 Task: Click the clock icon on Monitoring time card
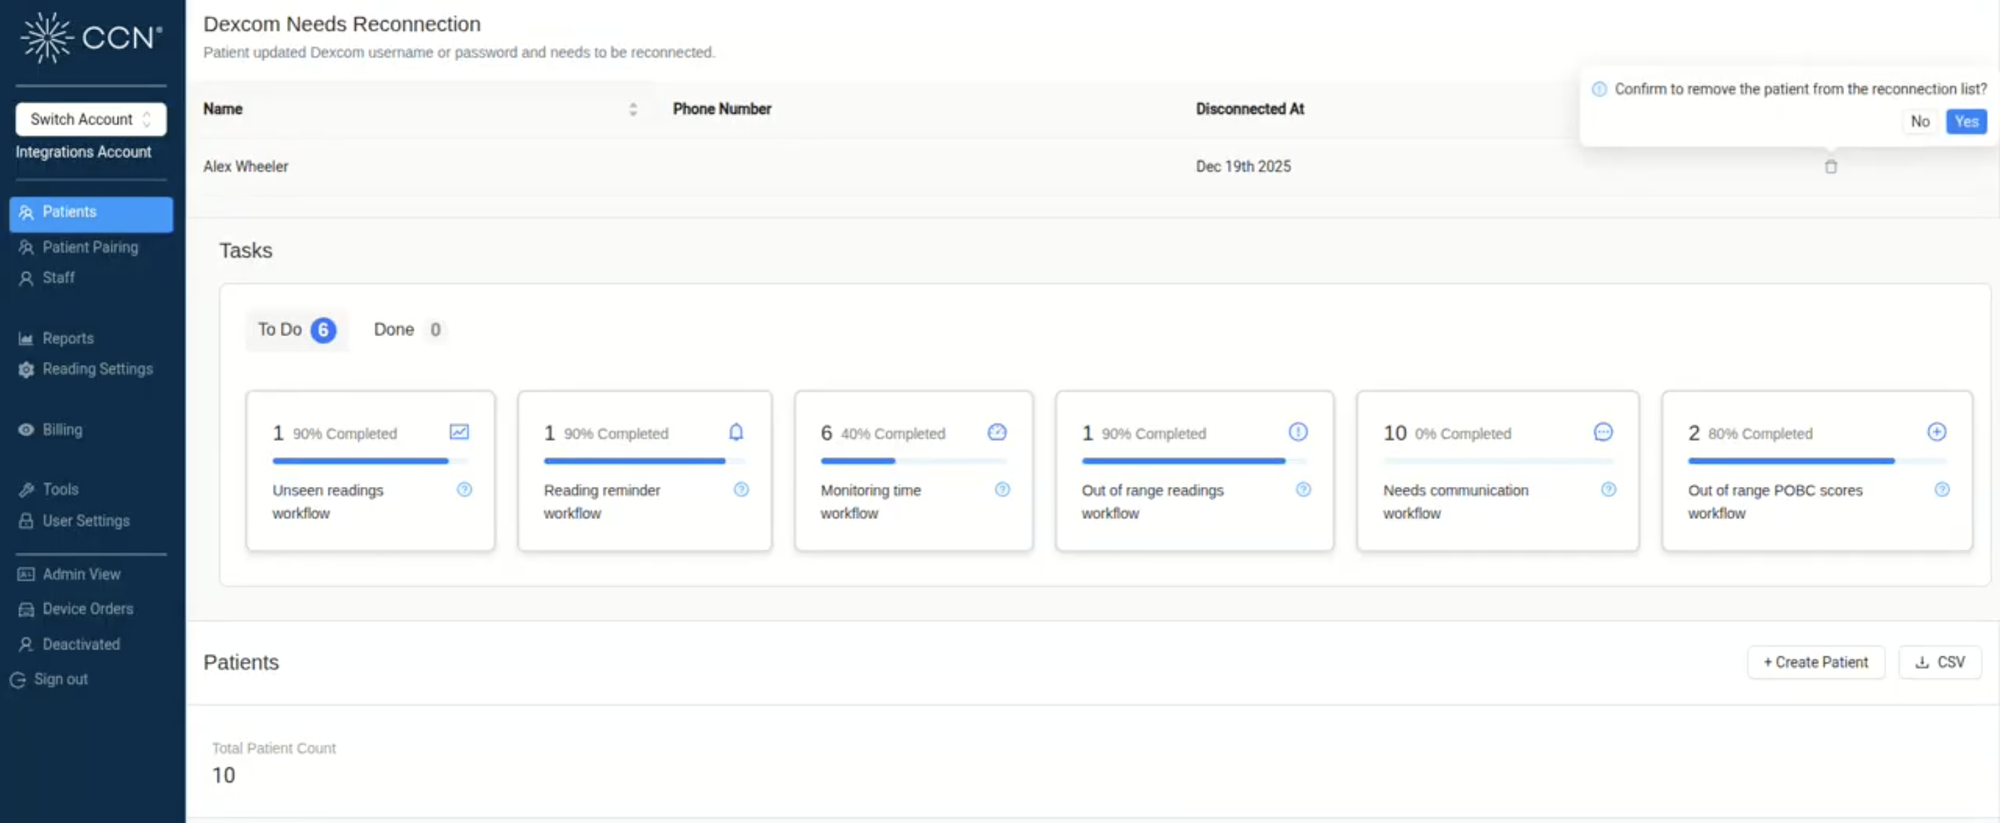pos(997,432)
